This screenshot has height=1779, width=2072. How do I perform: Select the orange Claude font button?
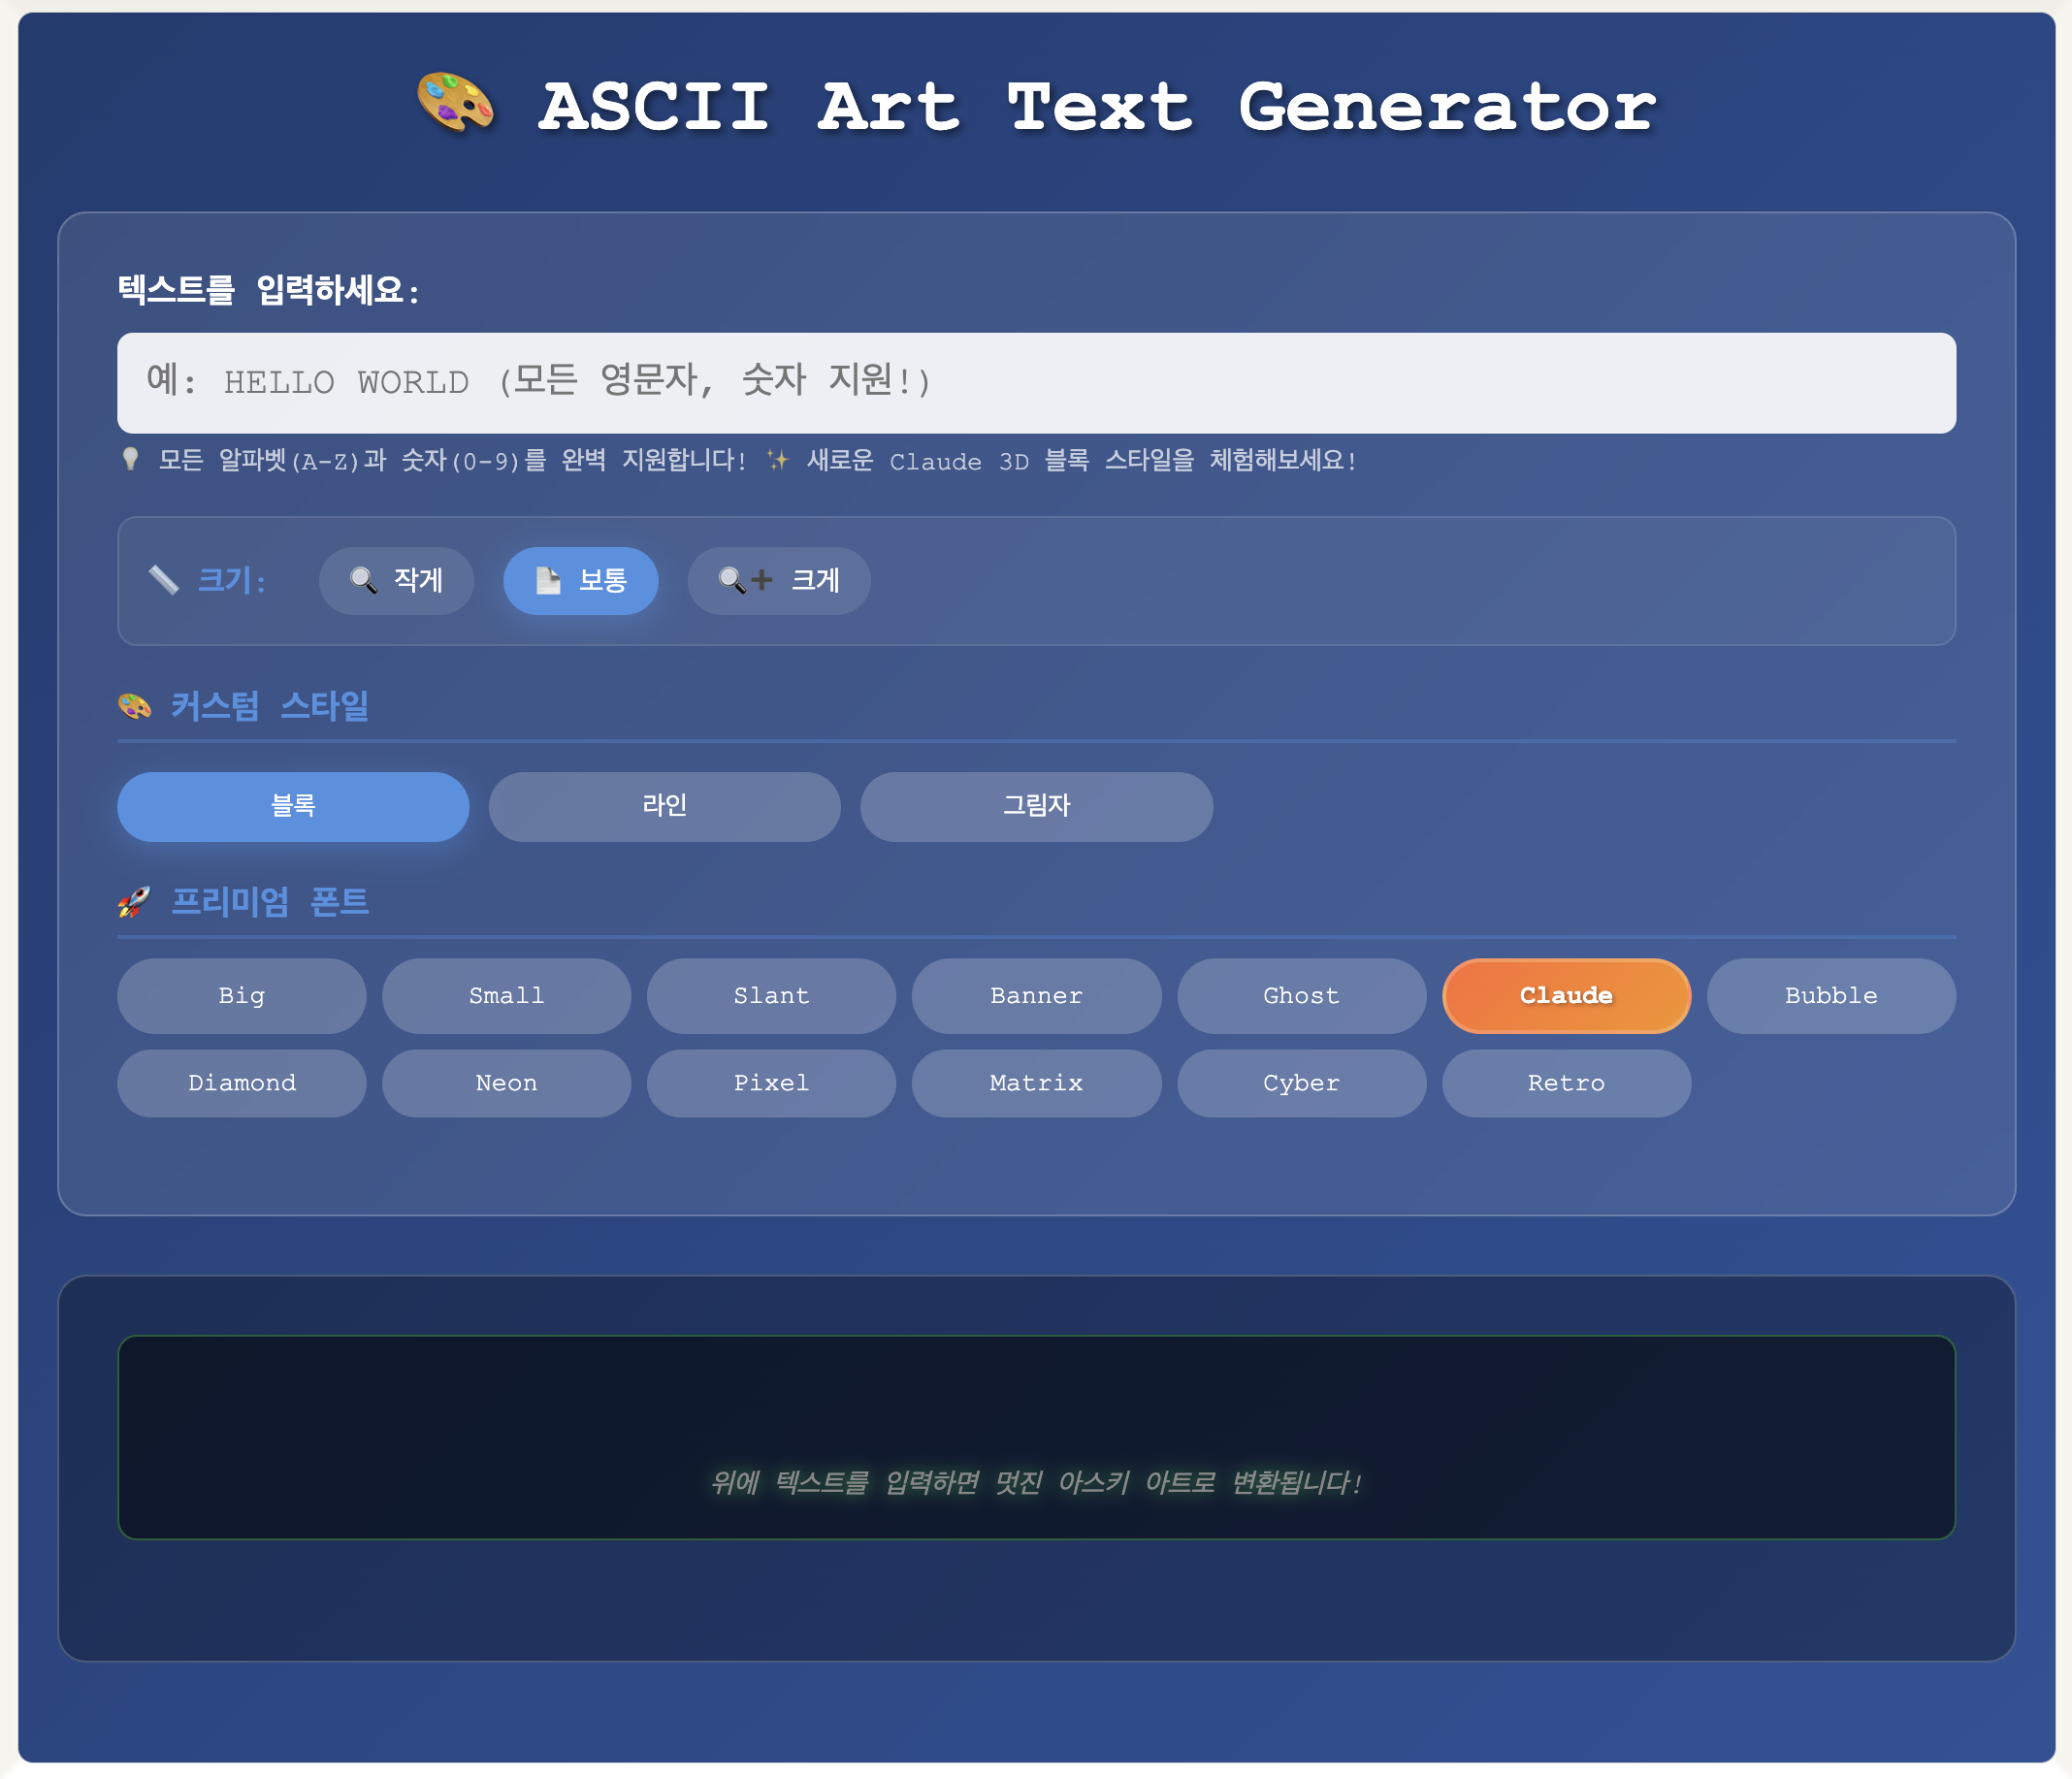(1566, 996)
